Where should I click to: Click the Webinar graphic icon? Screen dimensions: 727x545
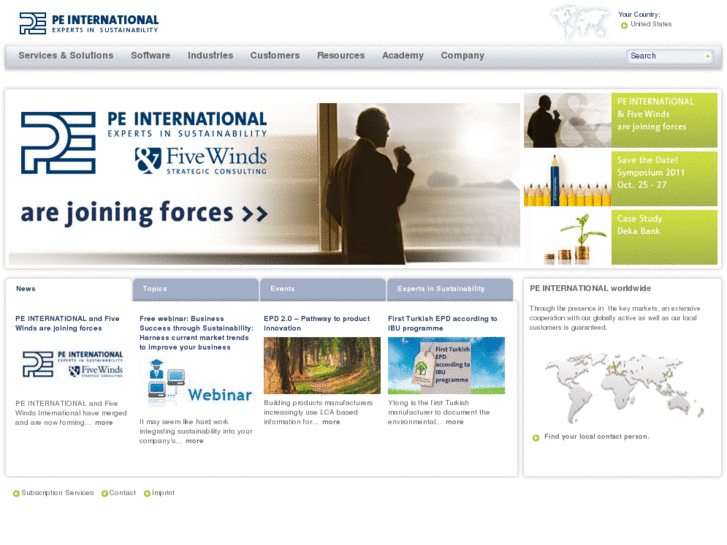pyautogui.click(x=200, y=382)
